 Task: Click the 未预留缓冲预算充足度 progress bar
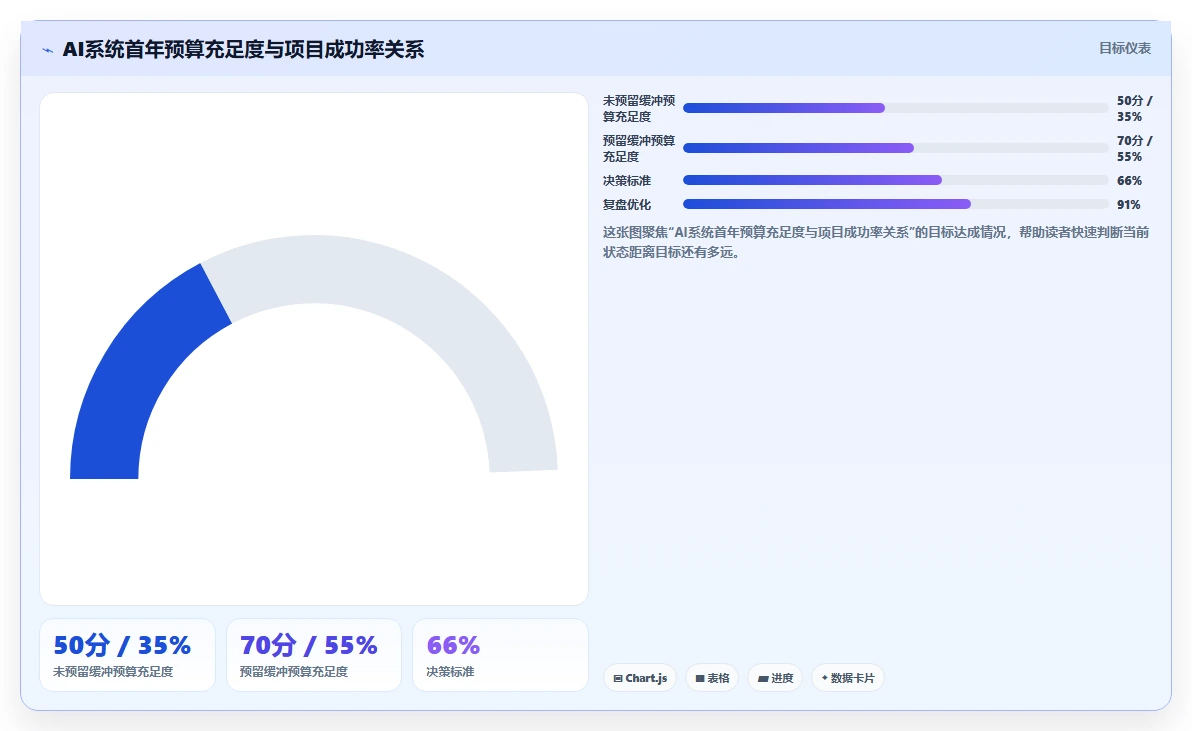pyautogui.click(x=896, y=108)
